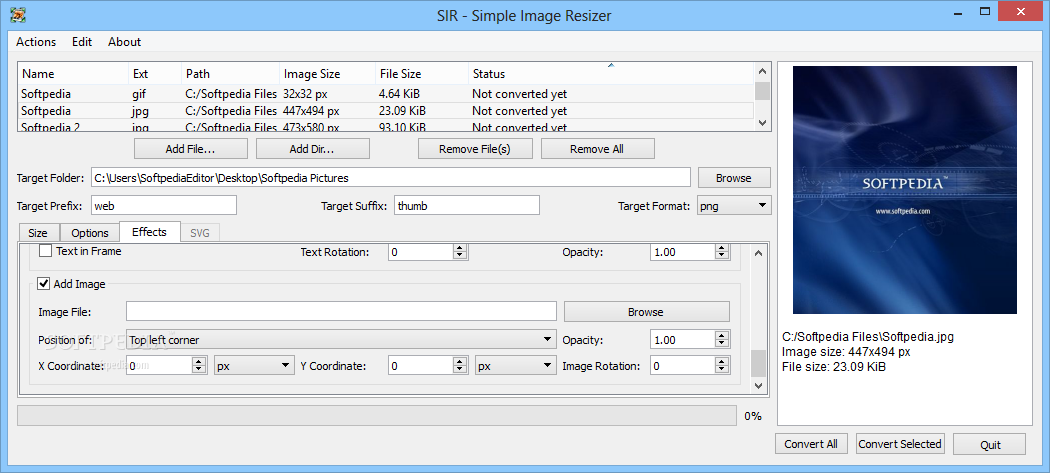Click Effects panel scrollbar down arrow
The image size is (1050, 473).
point(758,385)
